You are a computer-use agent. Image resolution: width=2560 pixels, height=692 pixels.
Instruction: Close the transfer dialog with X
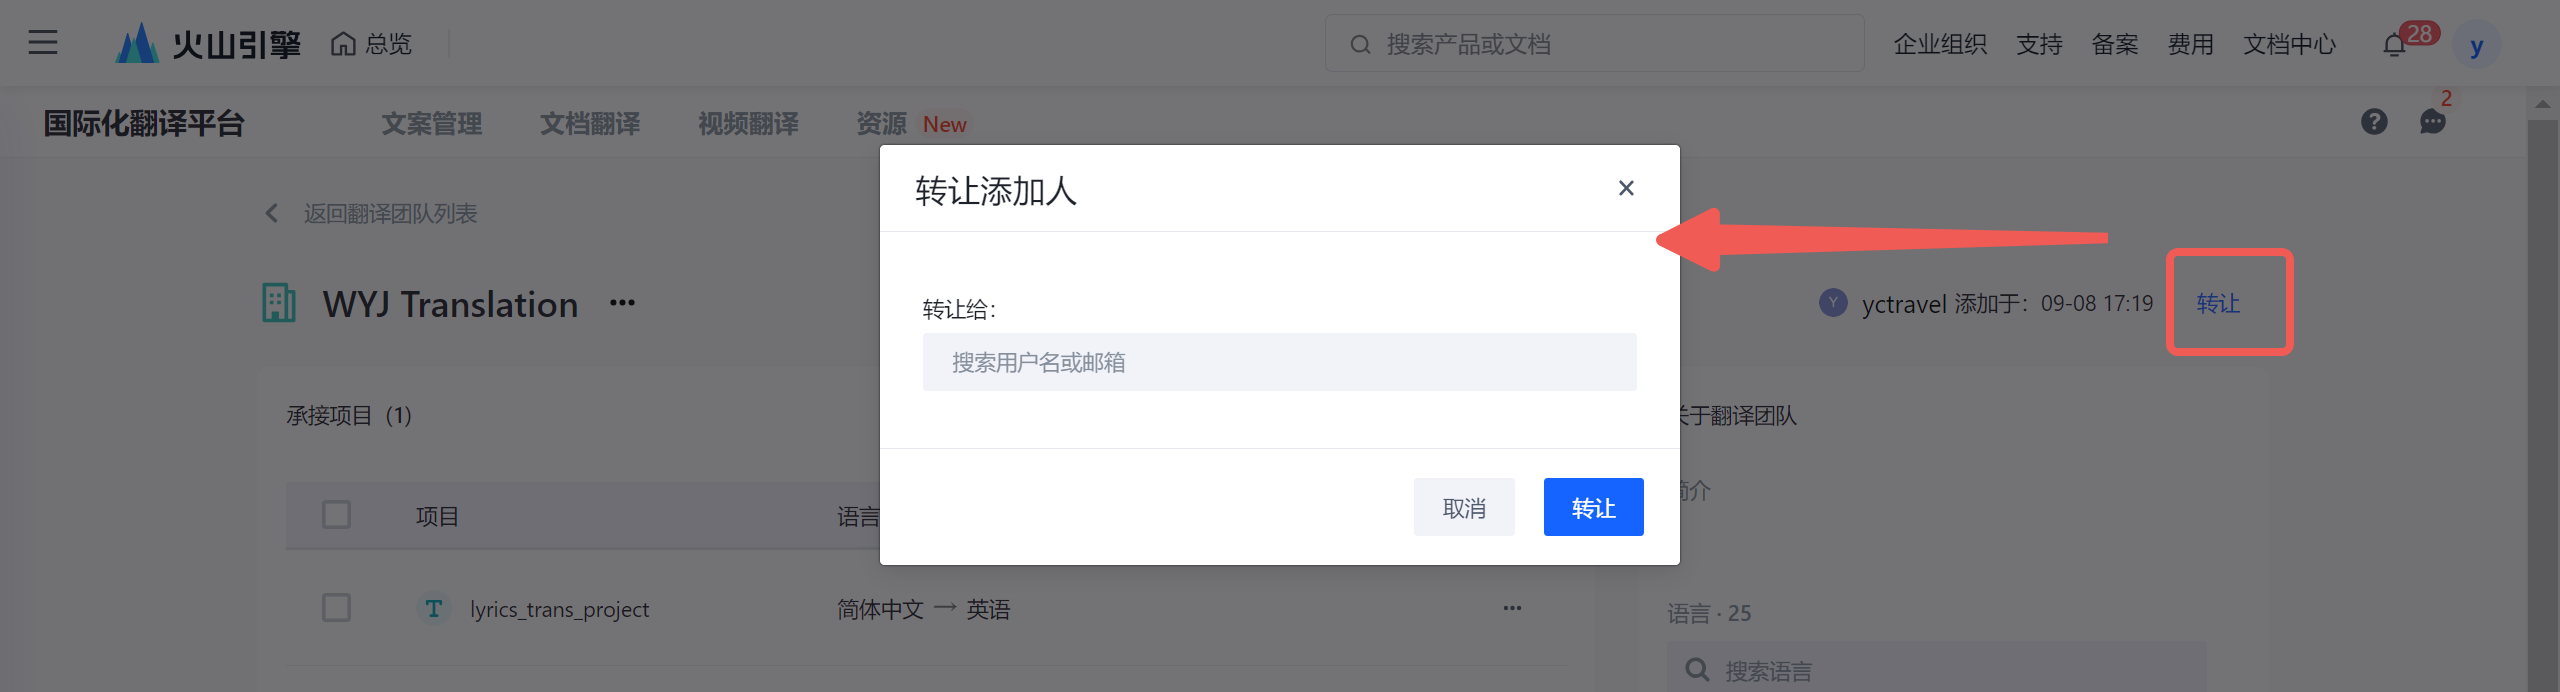(1626, 188)
